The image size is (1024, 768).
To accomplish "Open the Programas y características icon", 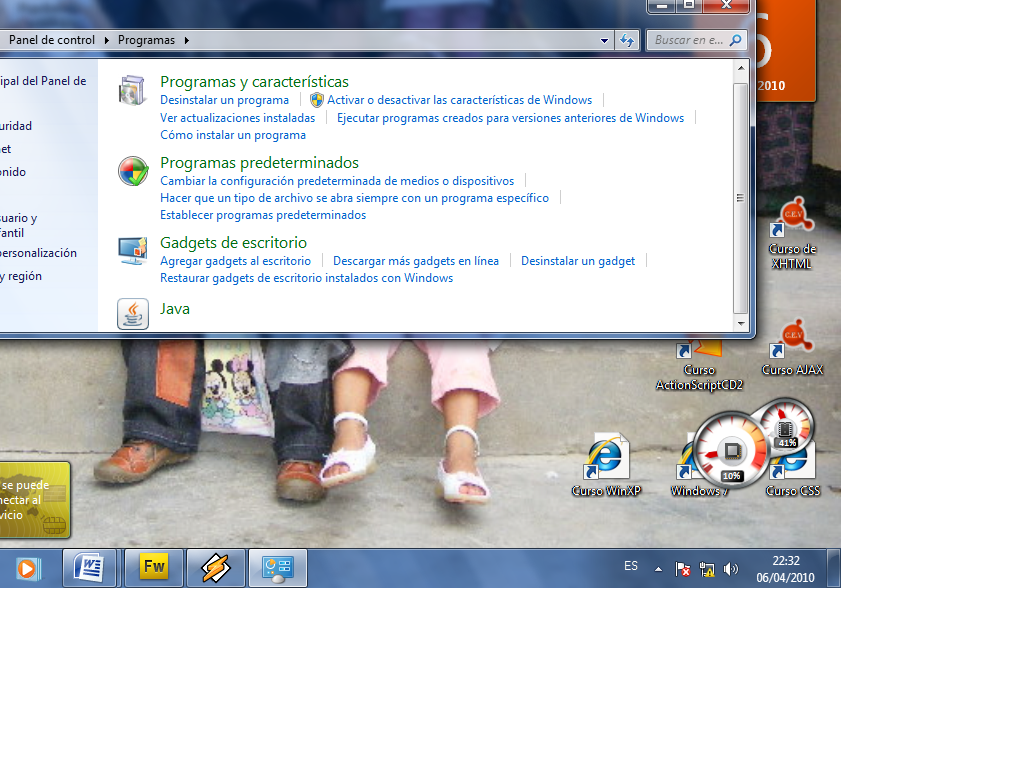I will coord(131,90).
